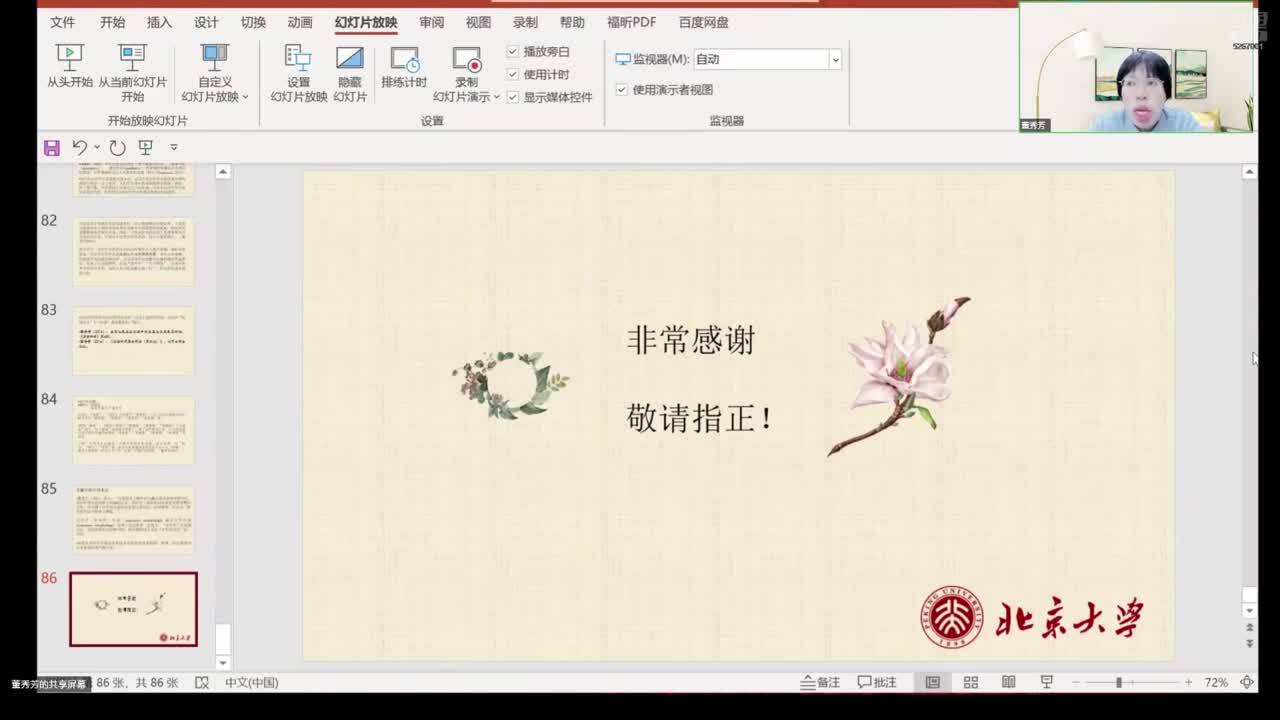The width and height of the screenshot is (1280, 720).
Task: Click 批注 comments button in status bar
Action: (877, 682)
